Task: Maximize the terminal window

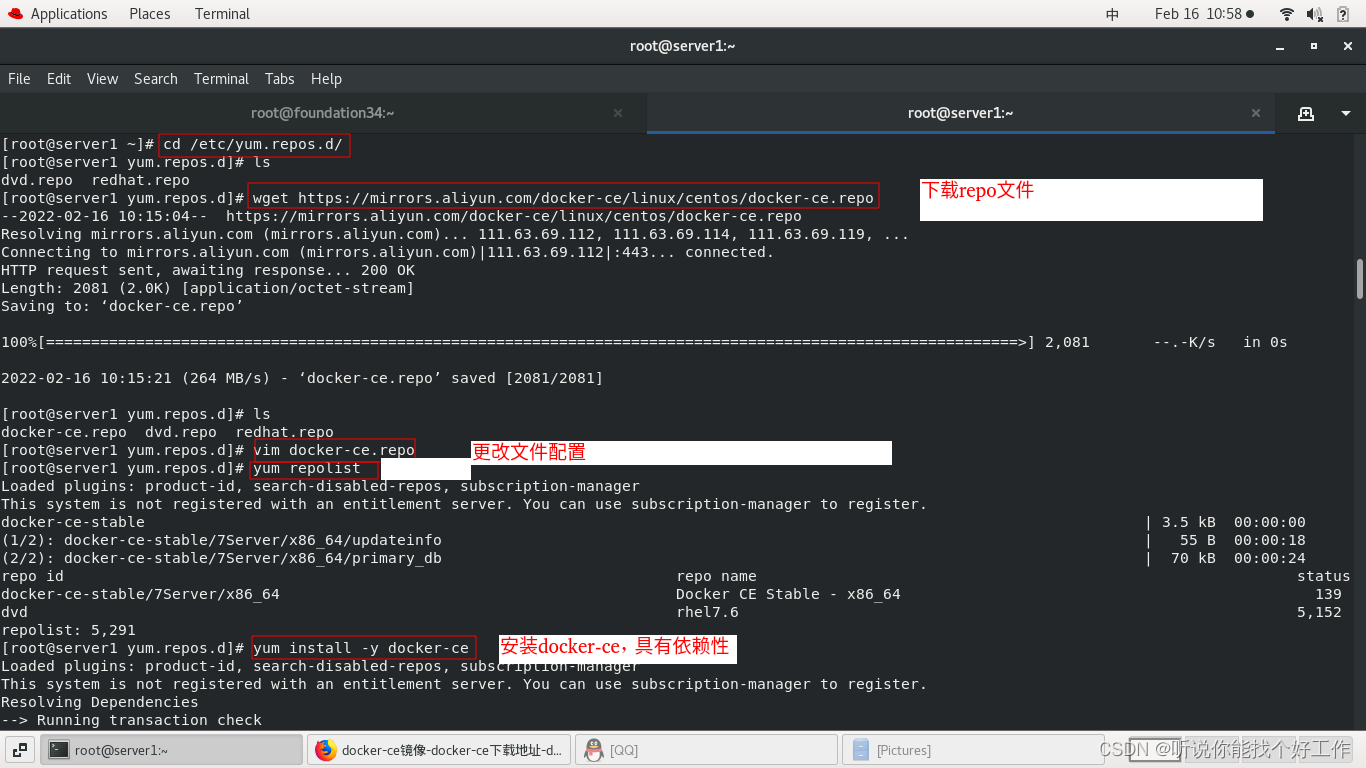Action: [1314, 46]
